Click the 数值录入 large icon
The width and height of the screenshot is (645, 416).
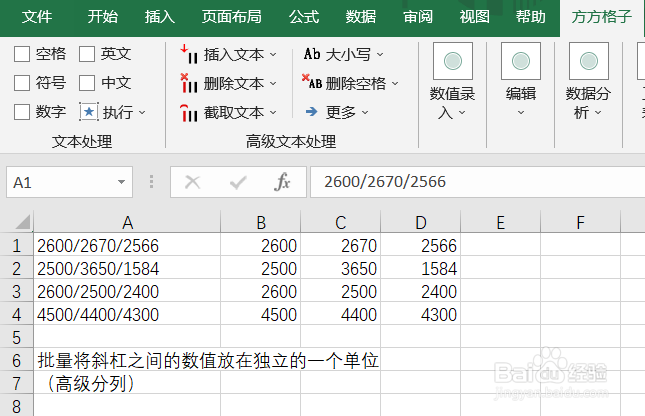tap(453, 61)
